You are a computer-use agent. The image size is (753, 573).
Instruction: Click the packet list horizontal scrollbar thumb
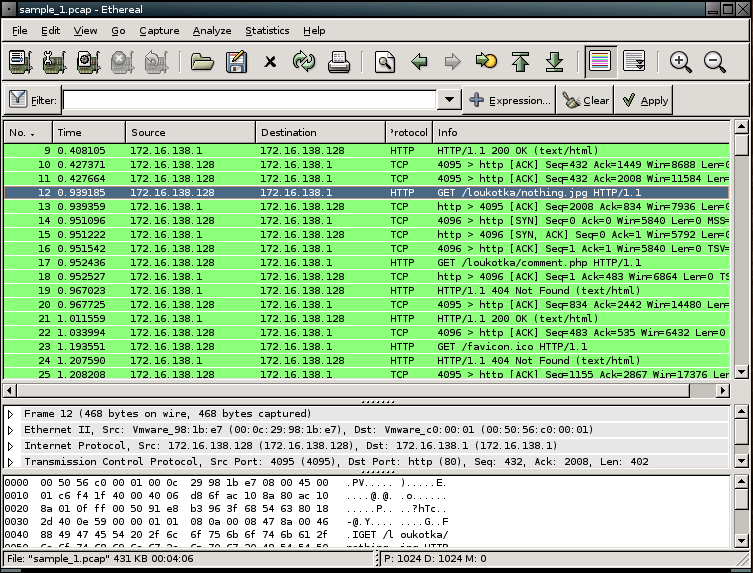click(353, 390)
